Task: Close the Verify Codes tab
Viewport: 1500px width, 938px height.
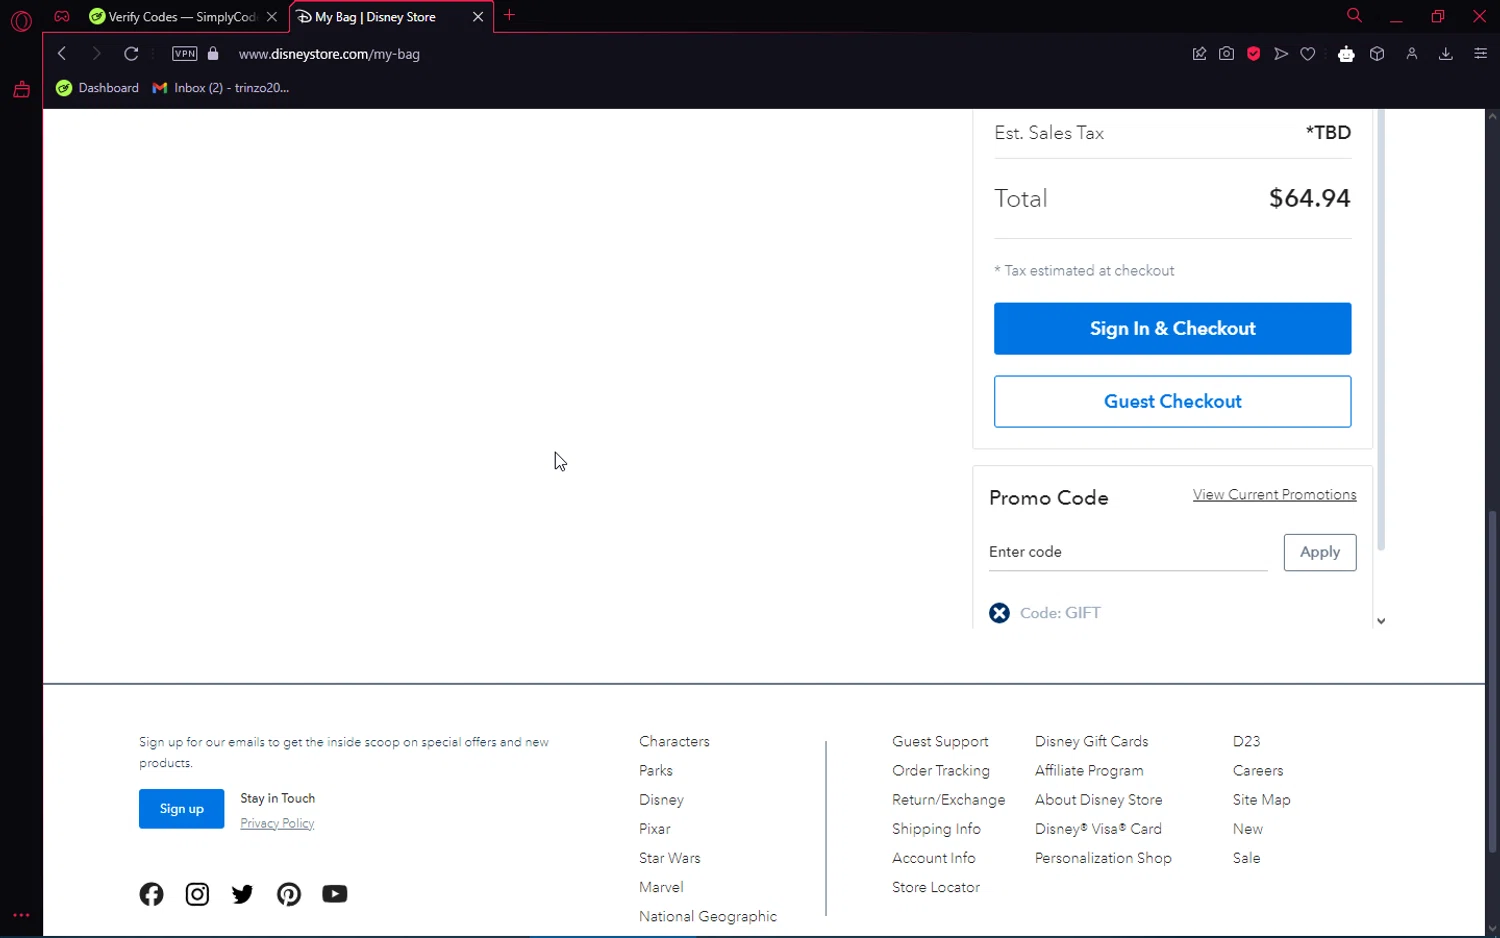Action: [x=272, y=17]
